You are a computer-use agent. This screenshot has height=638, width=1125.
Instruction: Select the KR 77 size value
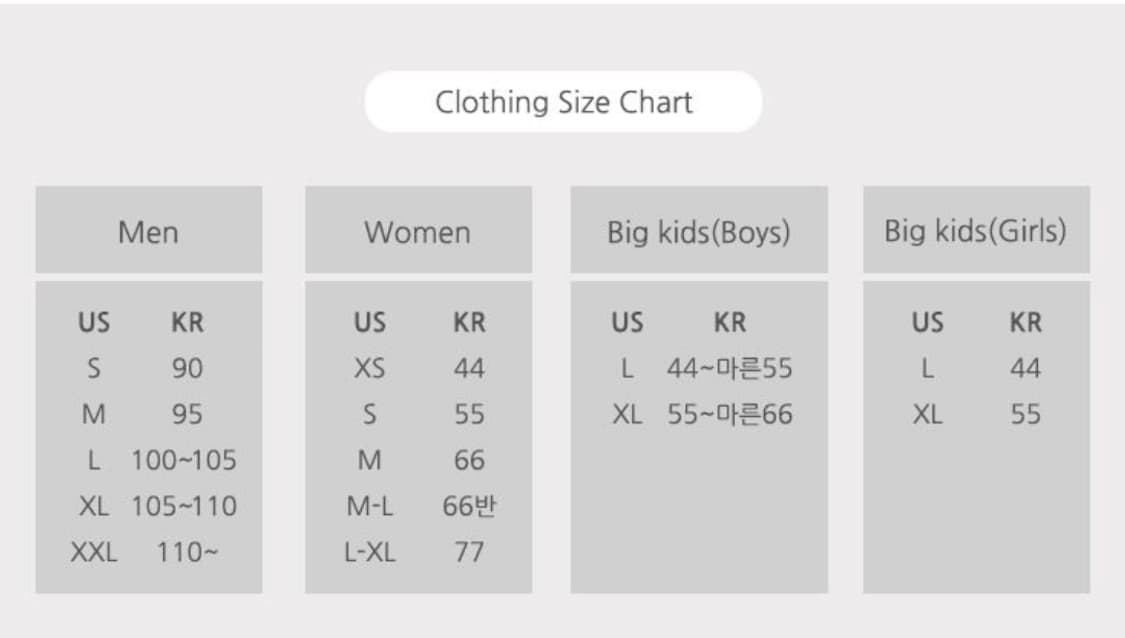tap(469, 551)
